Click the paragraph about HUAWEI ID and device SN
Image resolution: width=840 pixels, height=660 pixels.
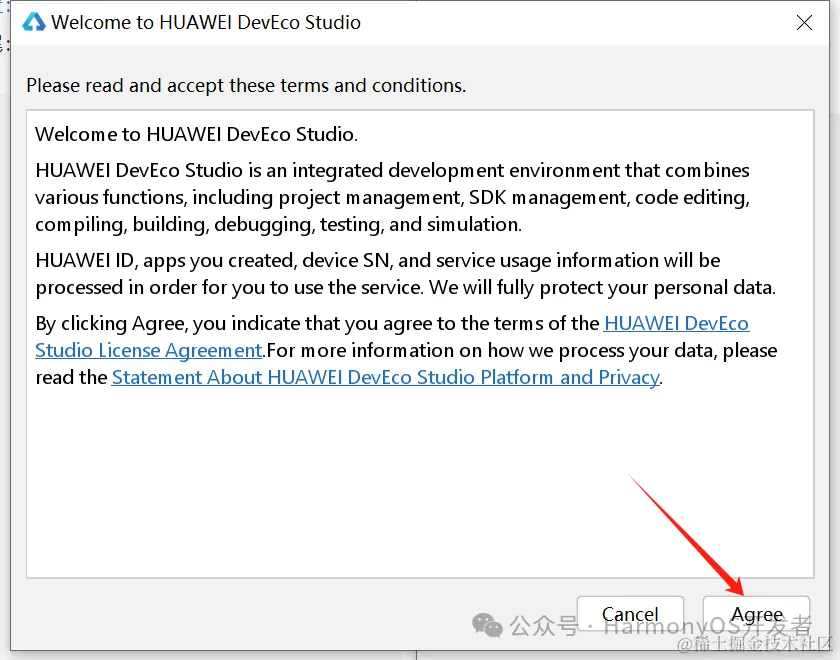click(x=406, y=274)
